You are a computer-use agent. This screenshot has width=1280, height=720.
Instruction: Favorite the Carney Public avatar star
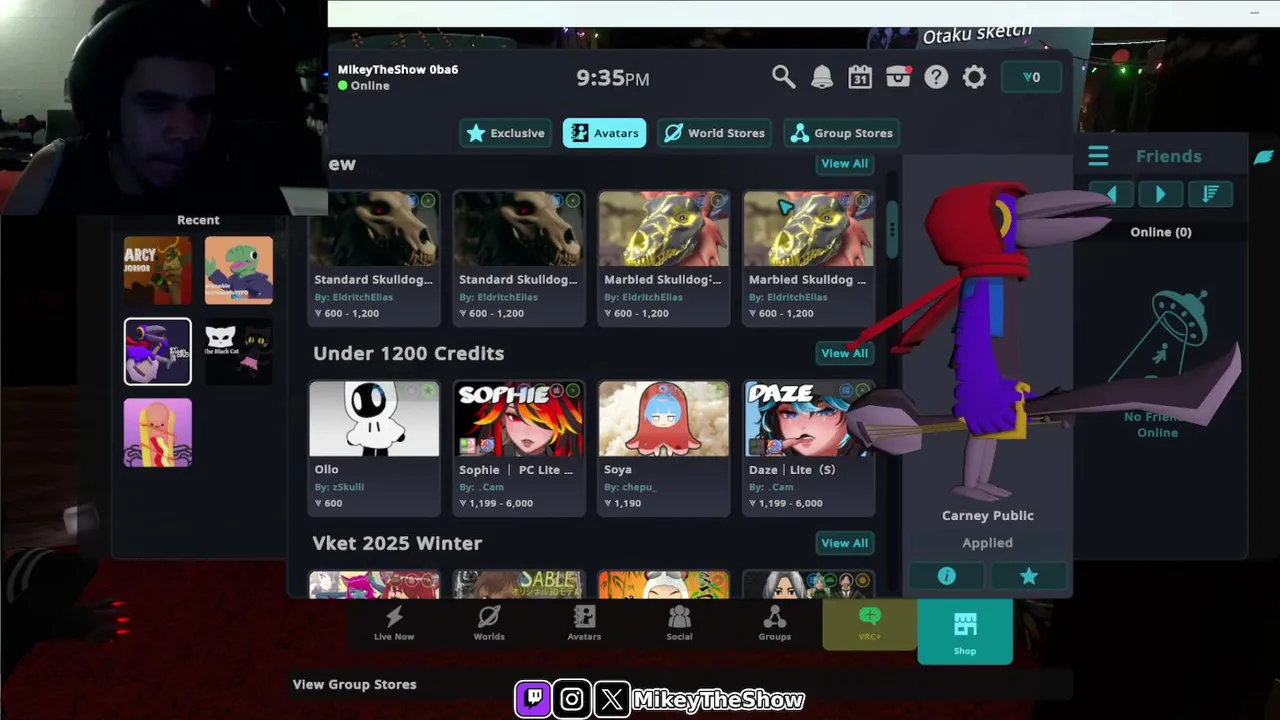coord(1029,576)
